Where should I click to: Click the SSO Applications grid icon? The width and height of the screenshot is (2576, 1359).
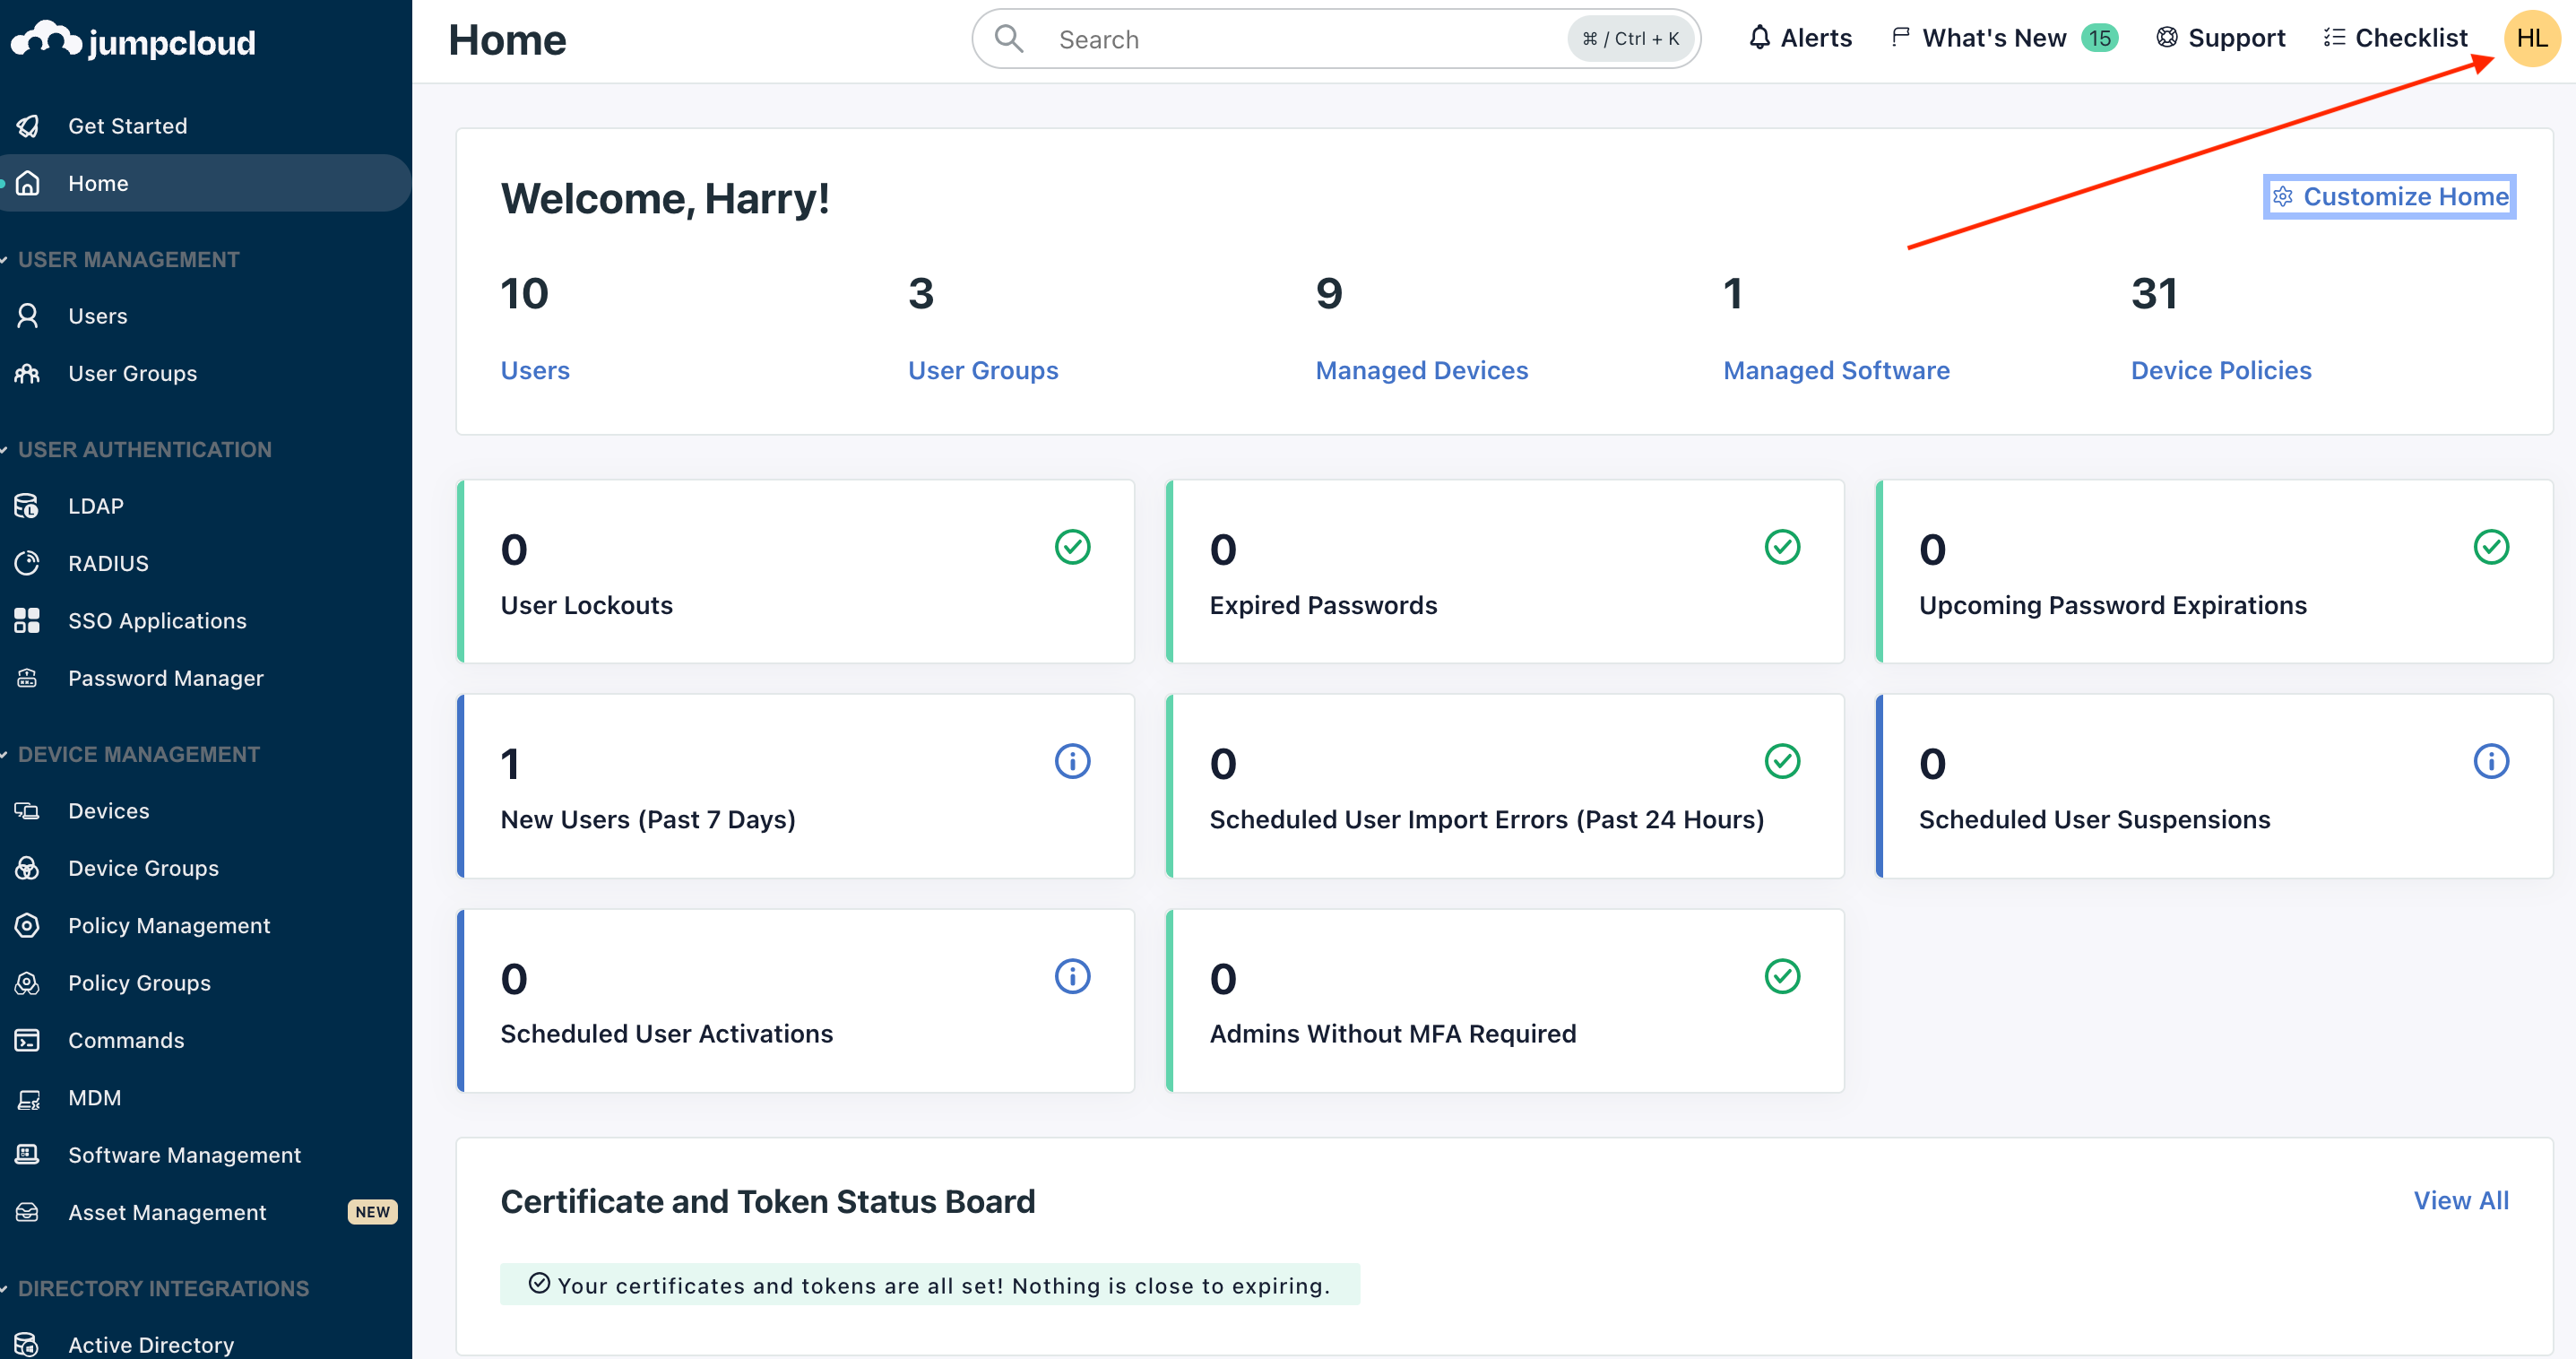[x=28, y=621]
